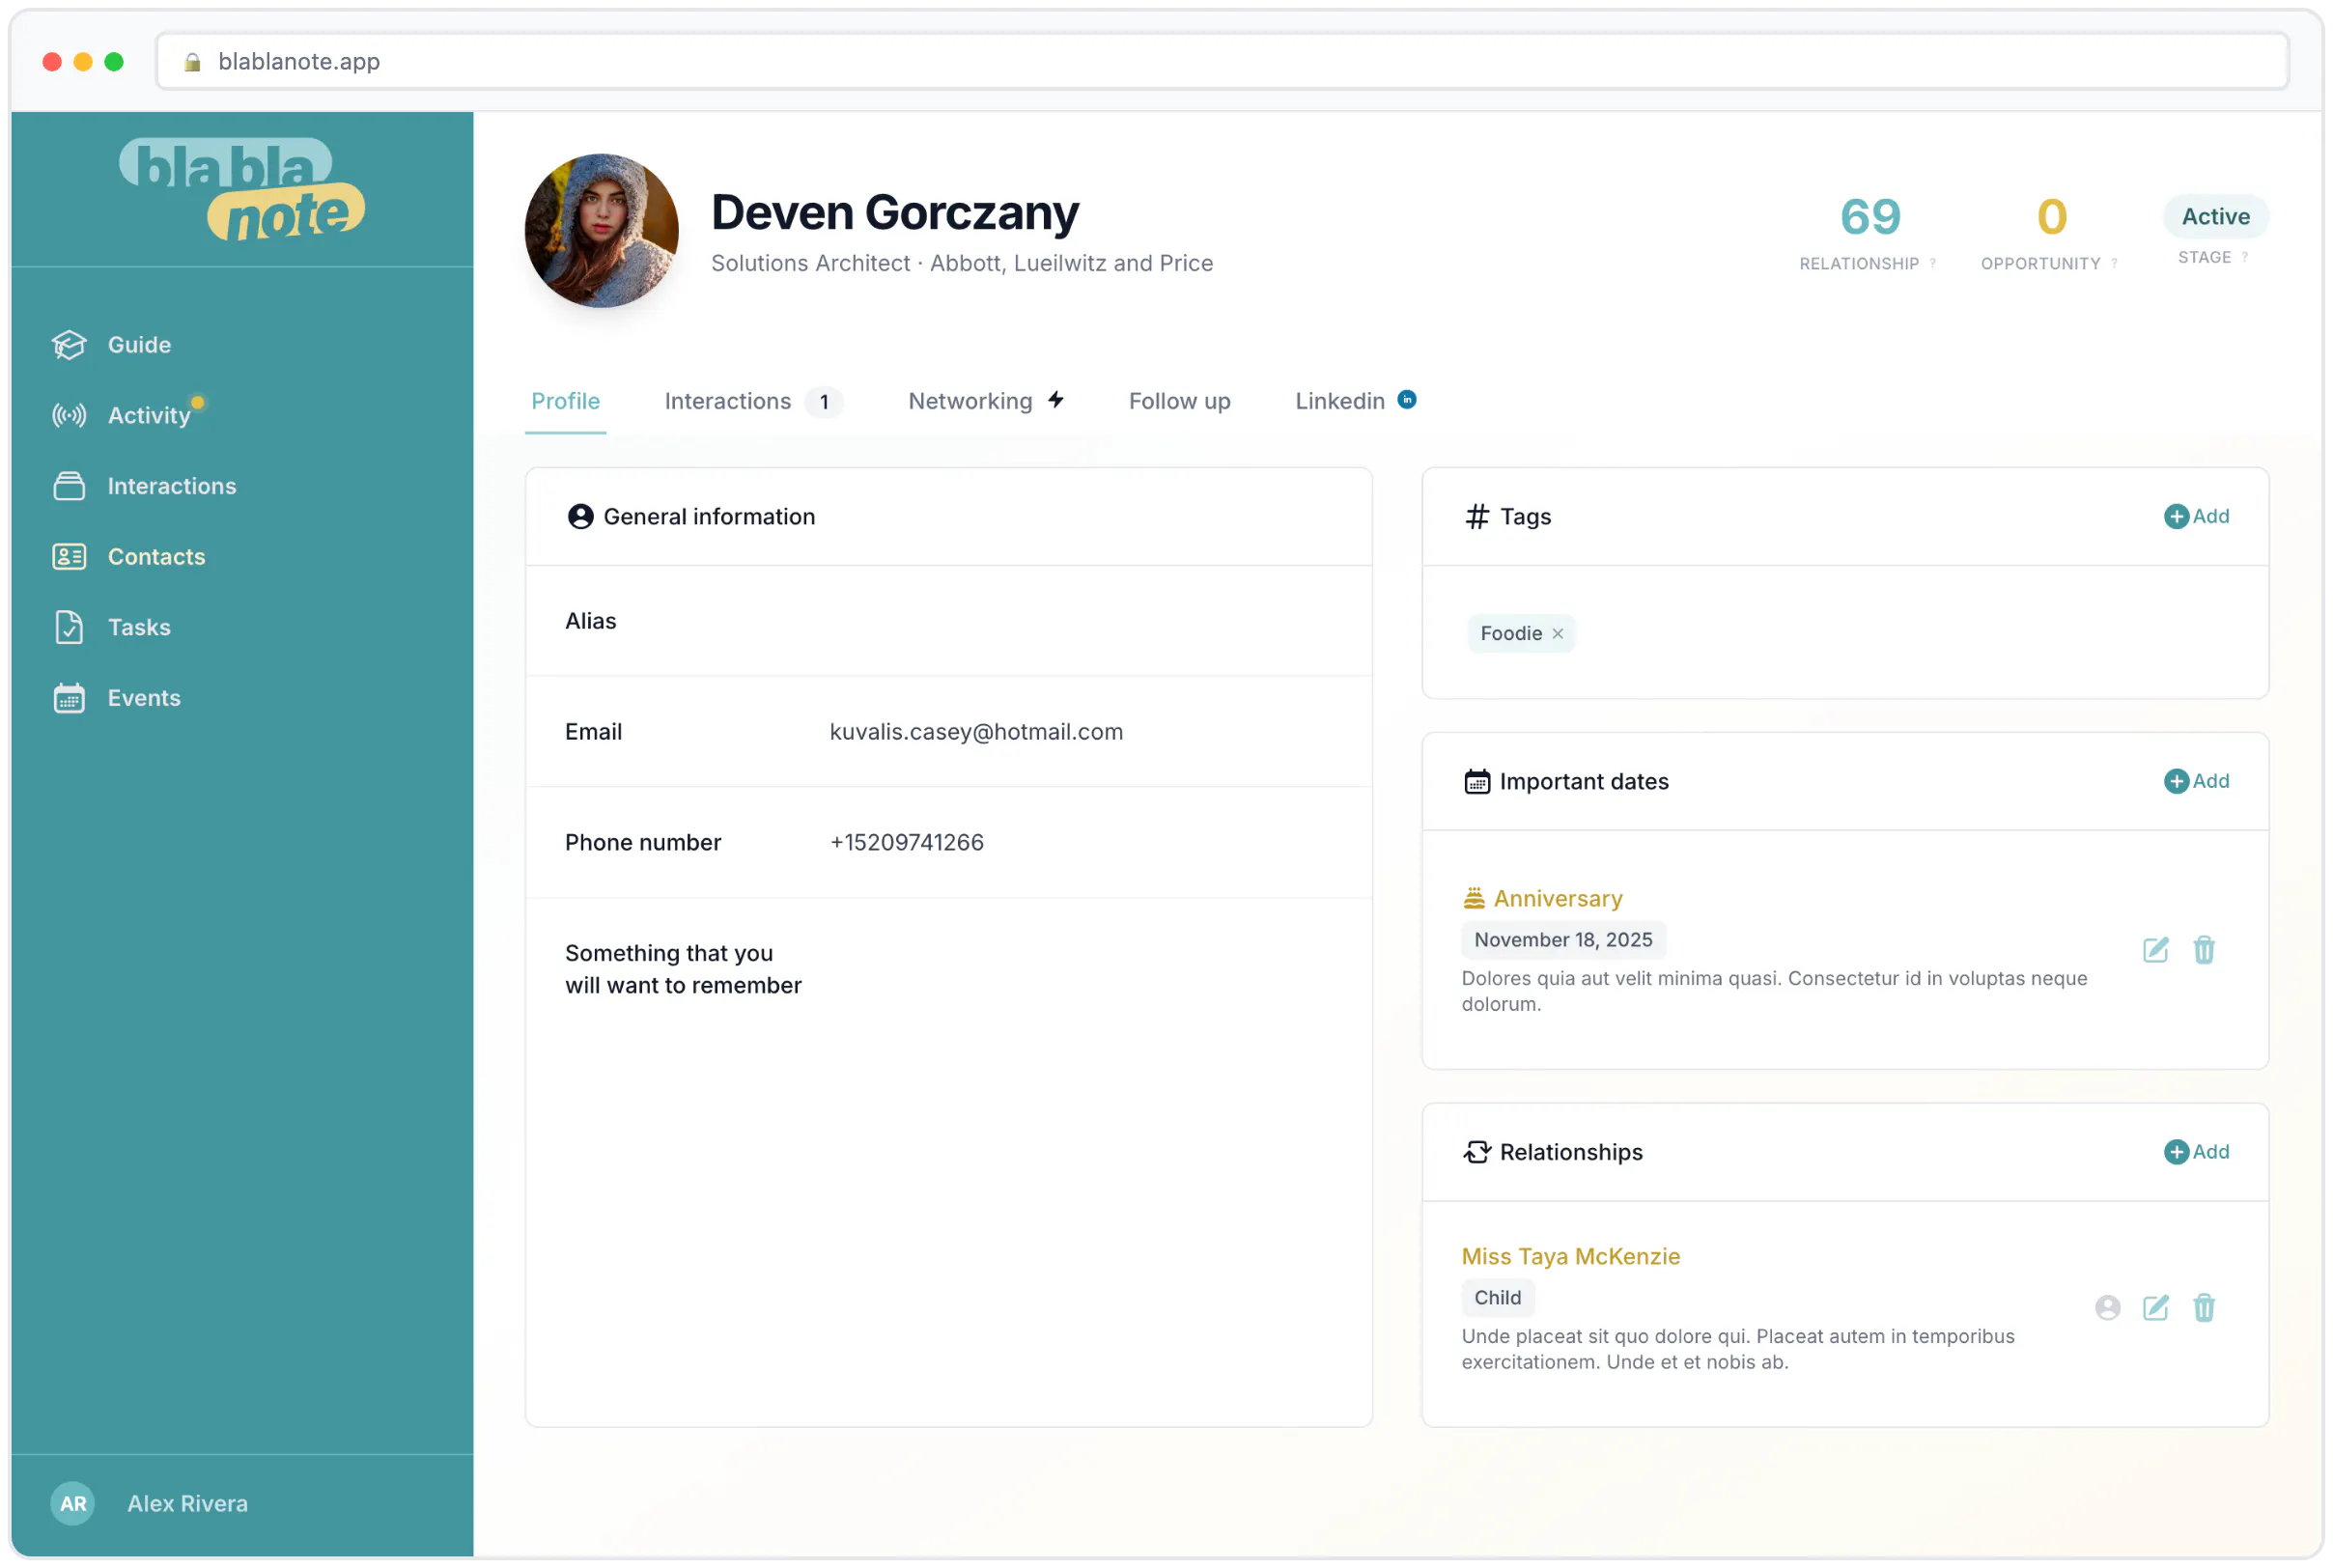The height and width of the screenshot is (1568, 2333).
Task: Click the General information person icon
Action: click(x=581, y=516)
